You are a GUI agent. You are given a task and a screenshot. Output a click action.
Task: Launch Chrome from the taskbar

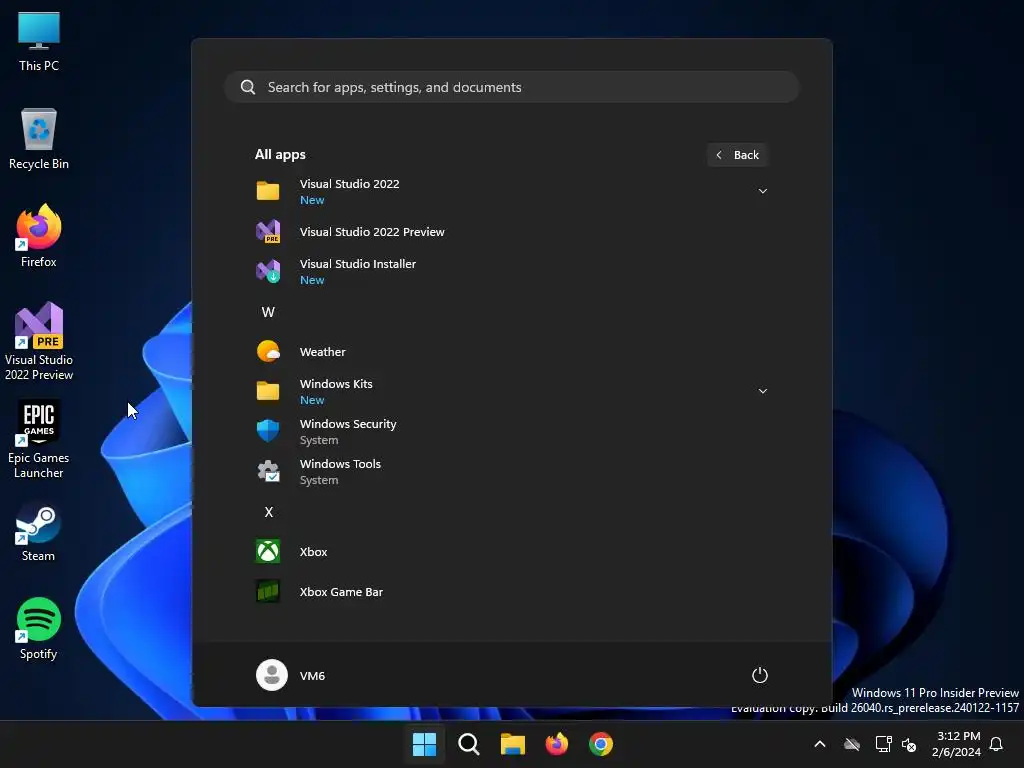601,744
